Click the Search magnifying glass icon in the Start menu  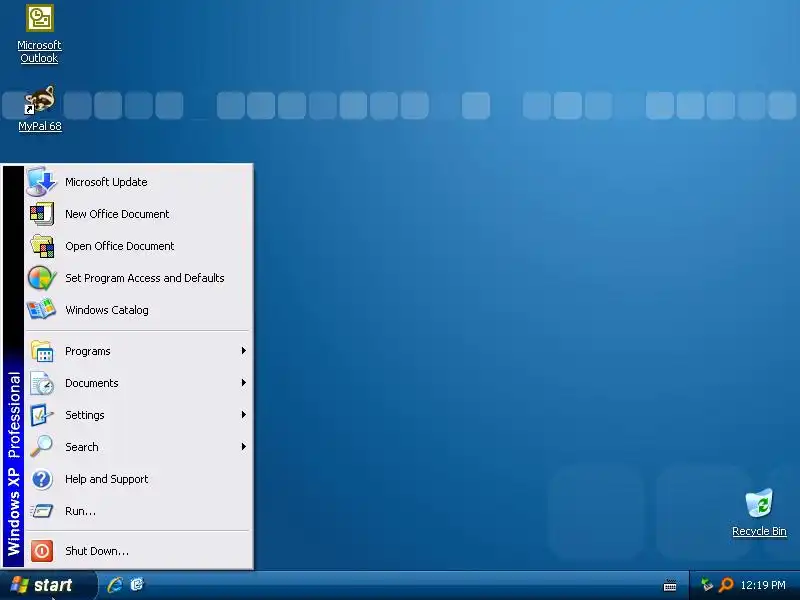click(41, 446)
